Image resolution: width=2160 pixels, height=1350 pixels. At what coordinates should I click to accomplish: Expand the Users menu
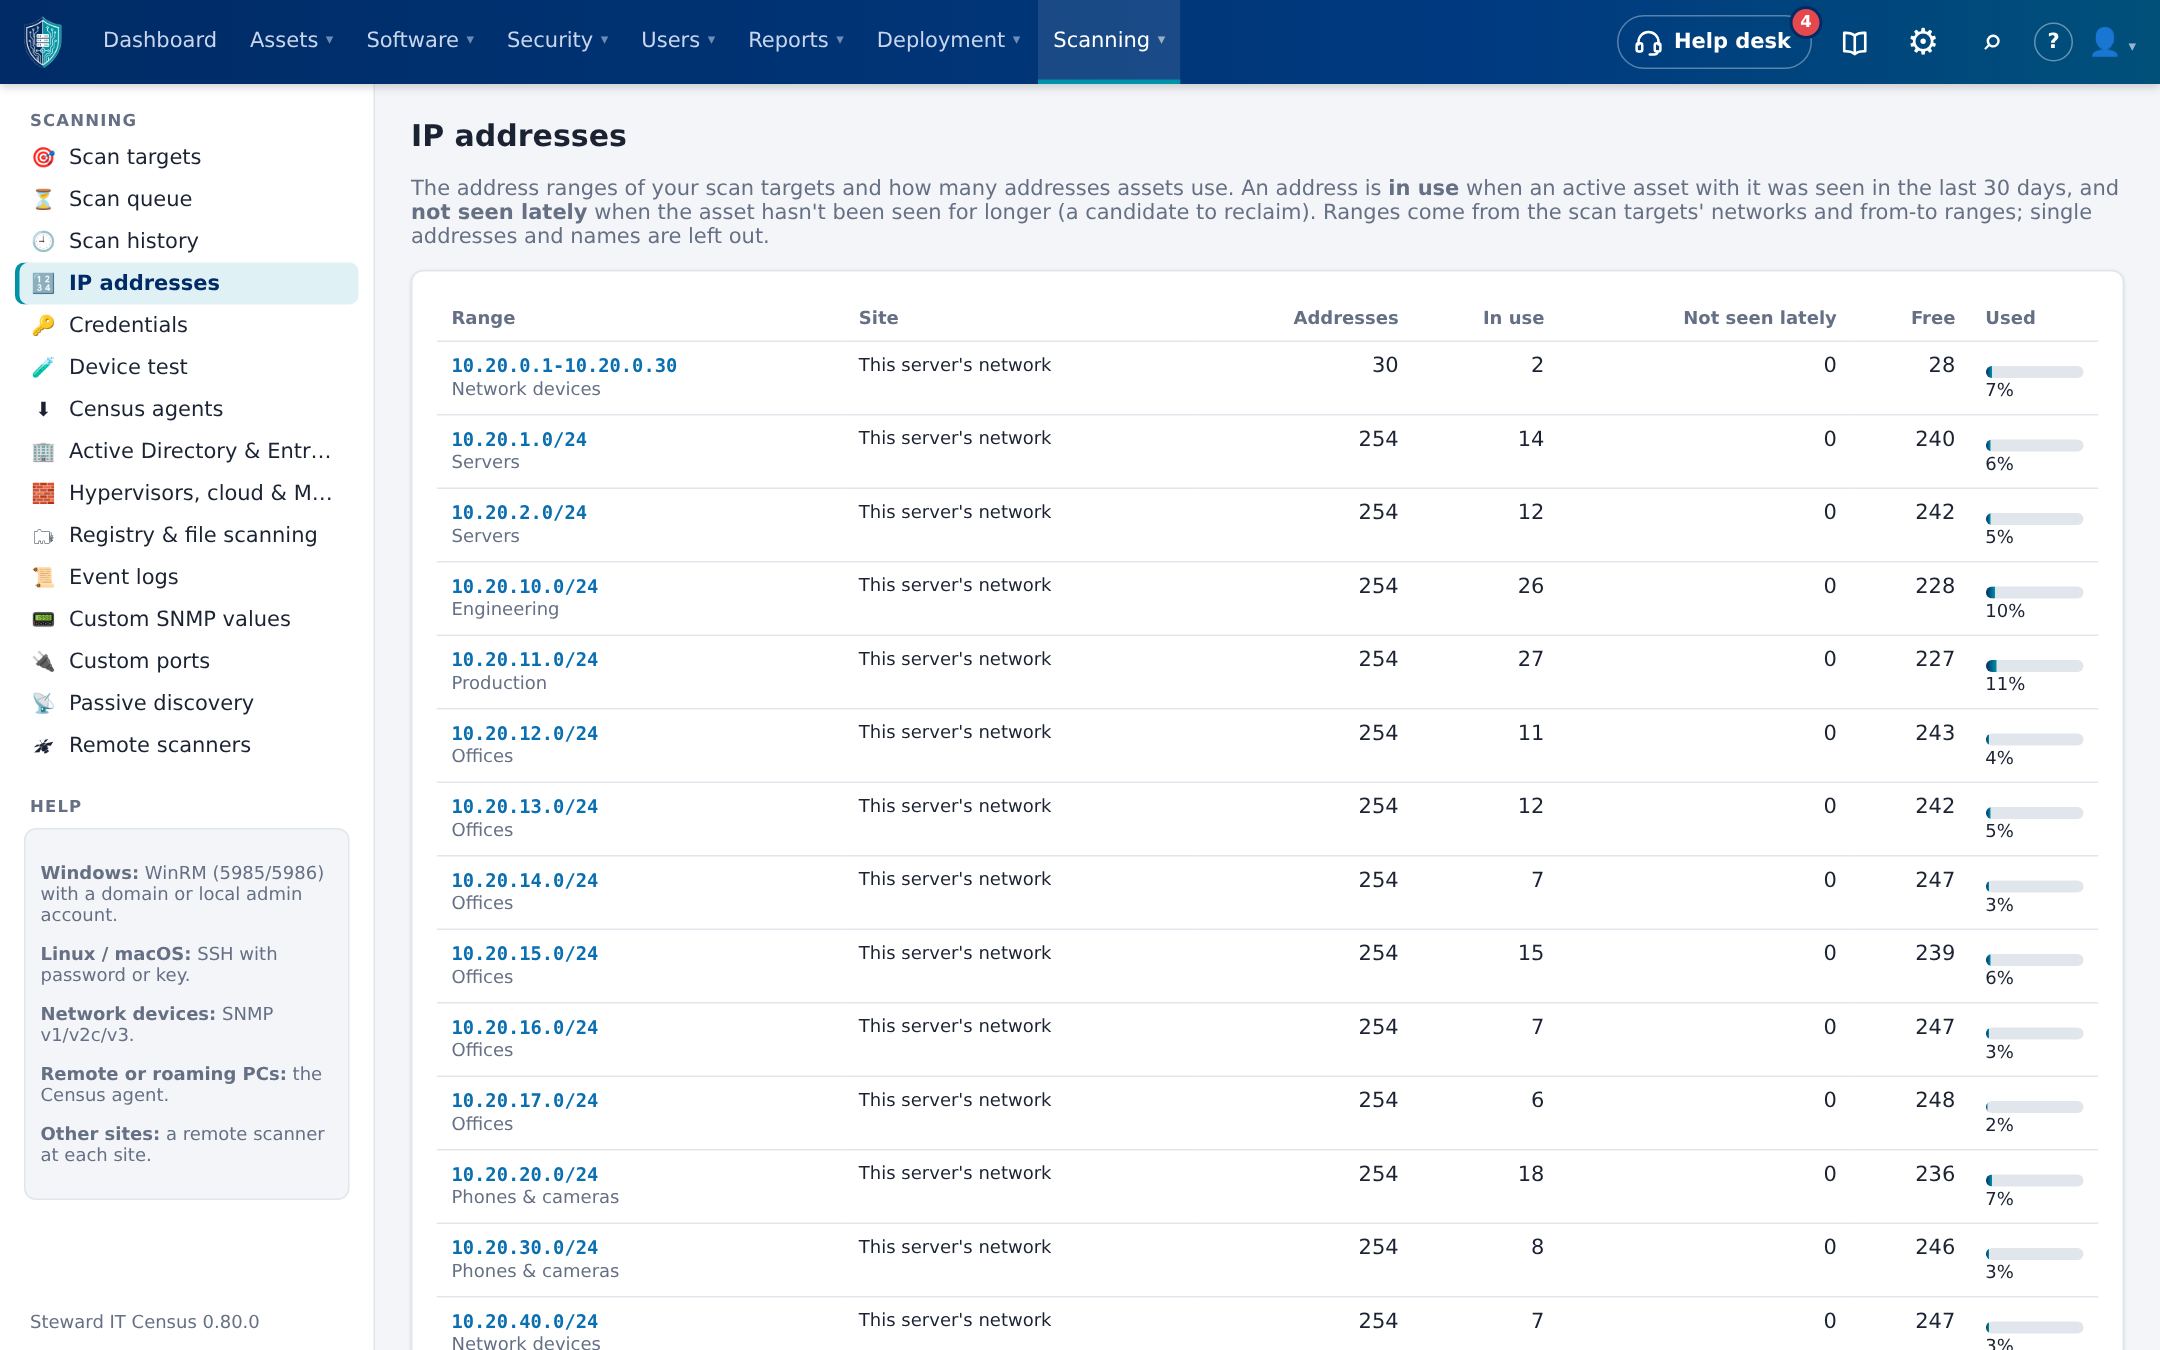(678, 40)
